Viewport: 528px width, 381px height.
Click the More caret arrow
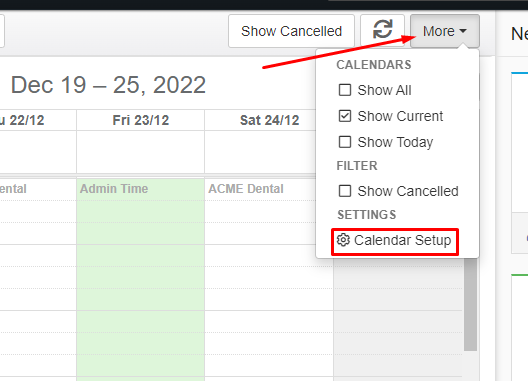pyautogui.click(x=463, y=31)
